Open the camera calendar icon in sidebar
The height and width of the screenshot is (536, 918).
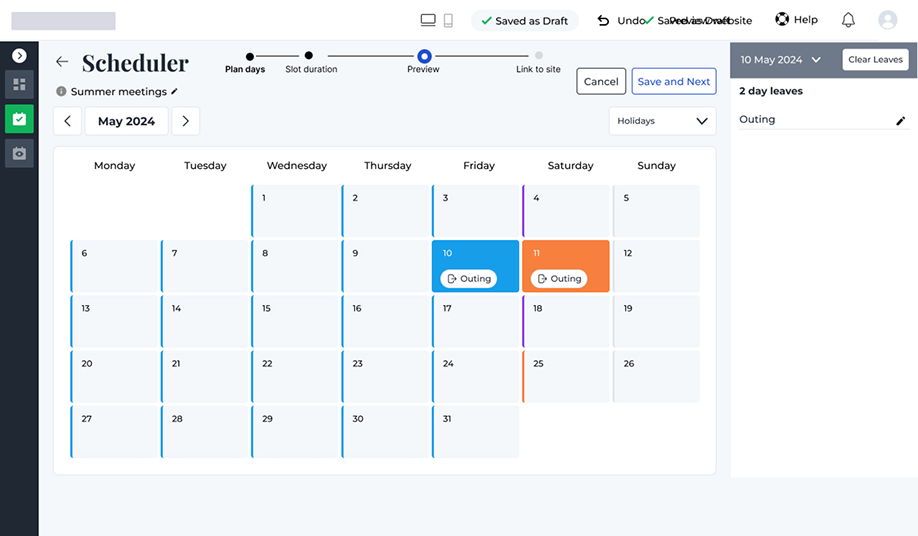19,153
